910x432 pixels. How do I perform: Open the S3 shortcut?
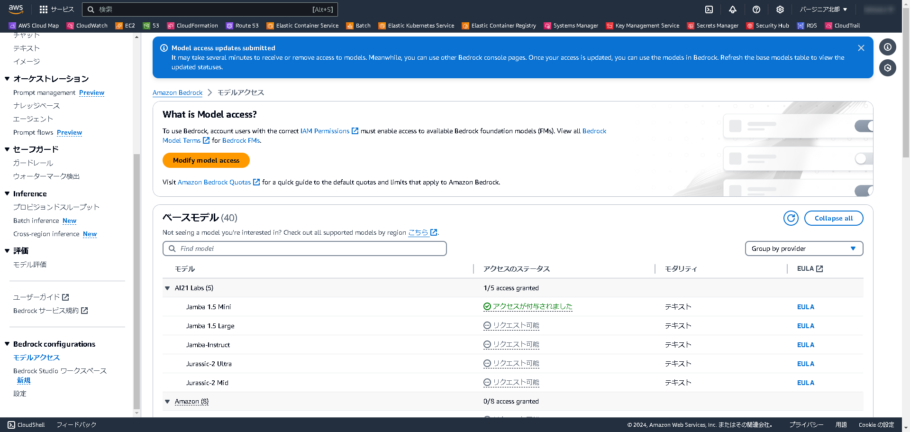pyautogui.click(x=152, y=26)
